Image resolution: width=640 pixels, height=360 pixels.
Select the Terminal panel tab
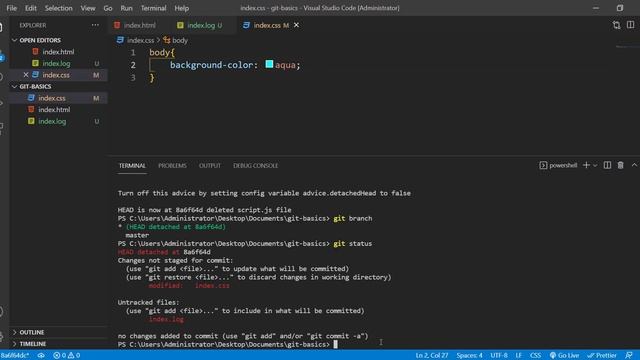(132, 166)
